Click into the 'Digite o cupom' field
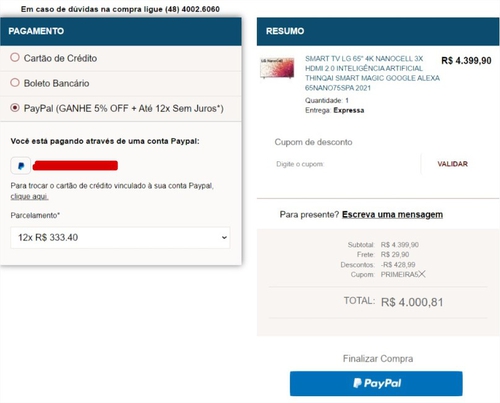Image resolution: width=500 pixels, height=403 pixels. tap(347, 164)
